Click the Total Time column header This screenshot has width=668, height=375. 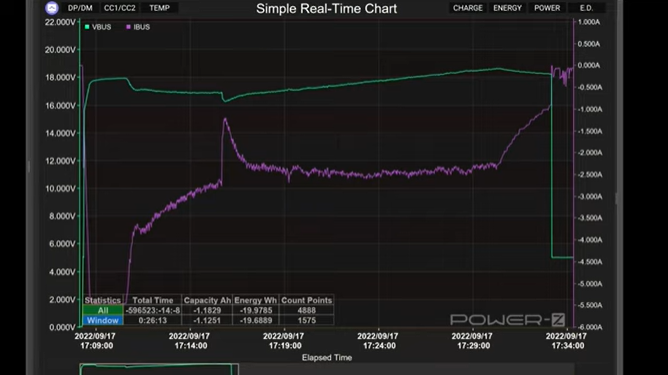click(x=153, y=300)
